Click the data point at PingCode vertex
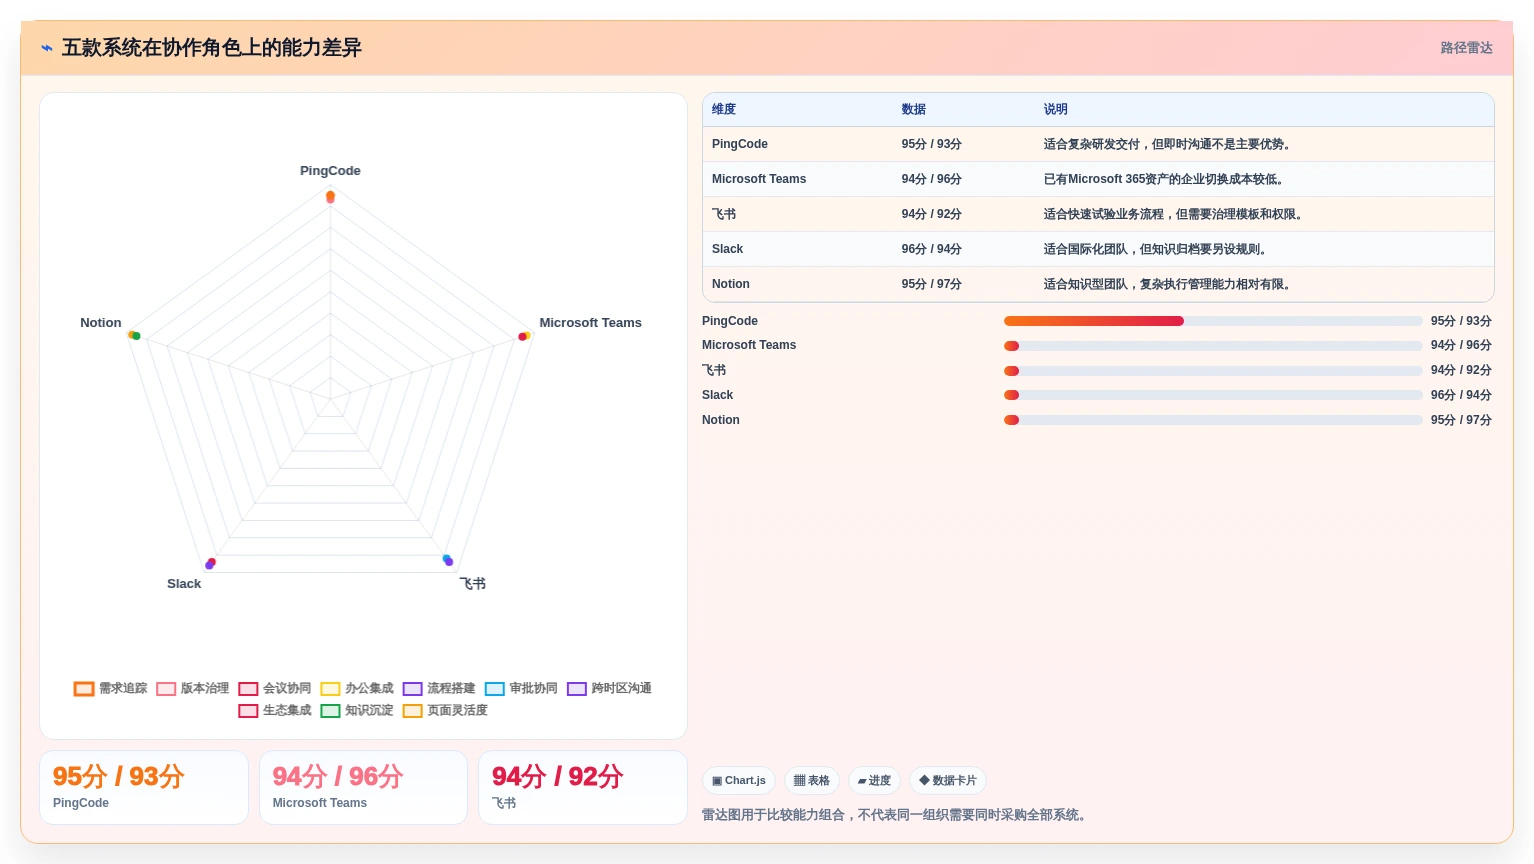Viewport: 1534px width, 864px height. tap(330, 197)
